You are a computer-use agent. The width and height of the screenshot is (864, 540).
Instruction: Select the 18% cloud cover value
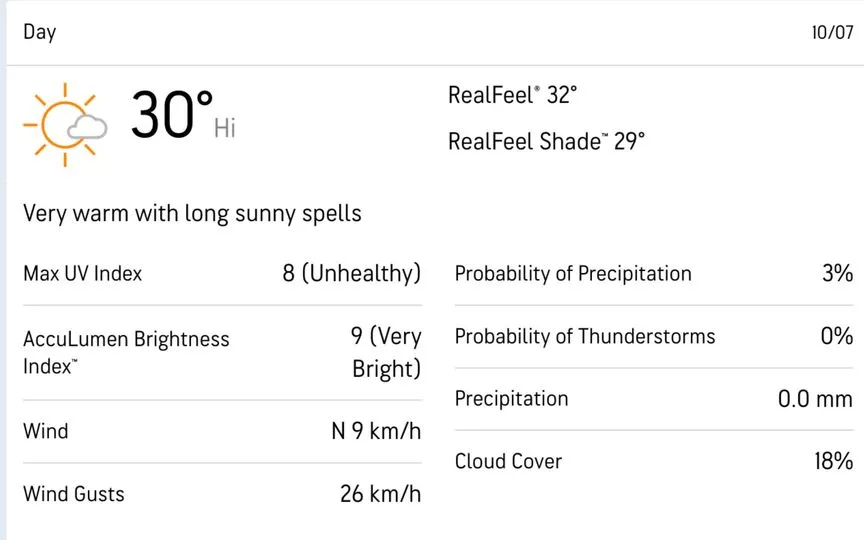tap(834, 461)
